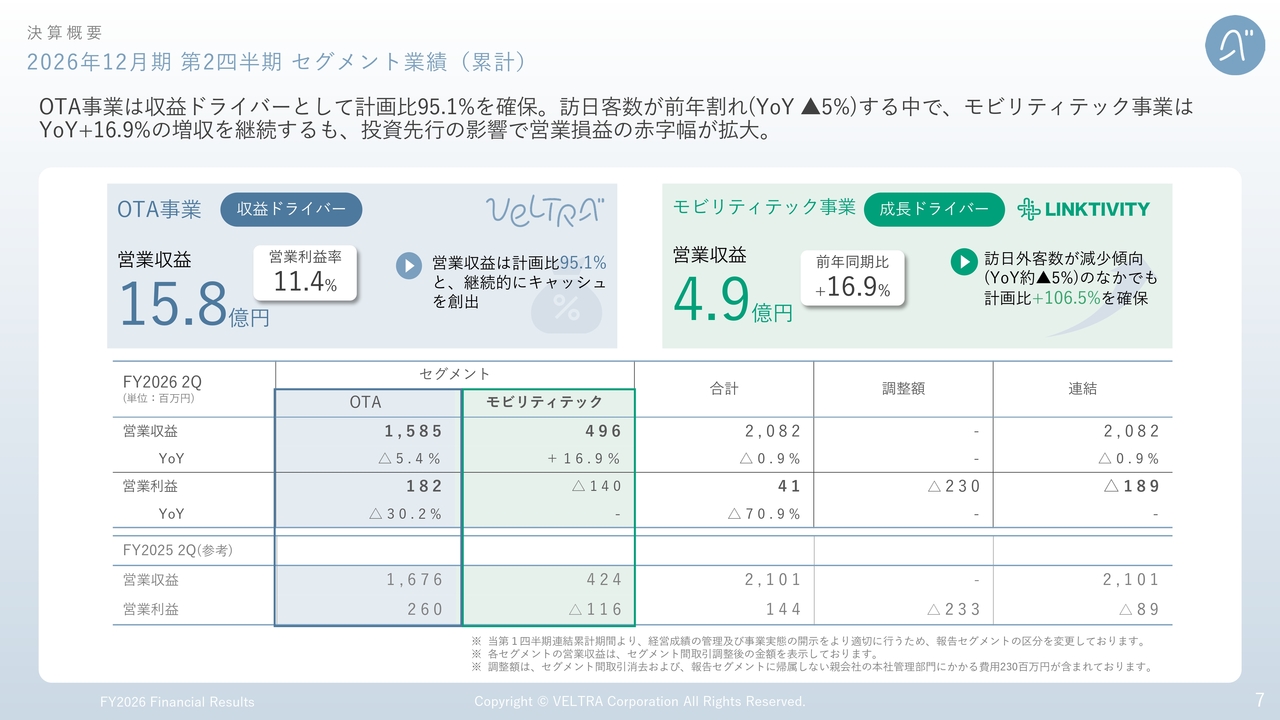1280x720 pixels.
Task: Click the FY2026 Financial Results footer text
Action: pyautogui.click(x=177, y=702)
